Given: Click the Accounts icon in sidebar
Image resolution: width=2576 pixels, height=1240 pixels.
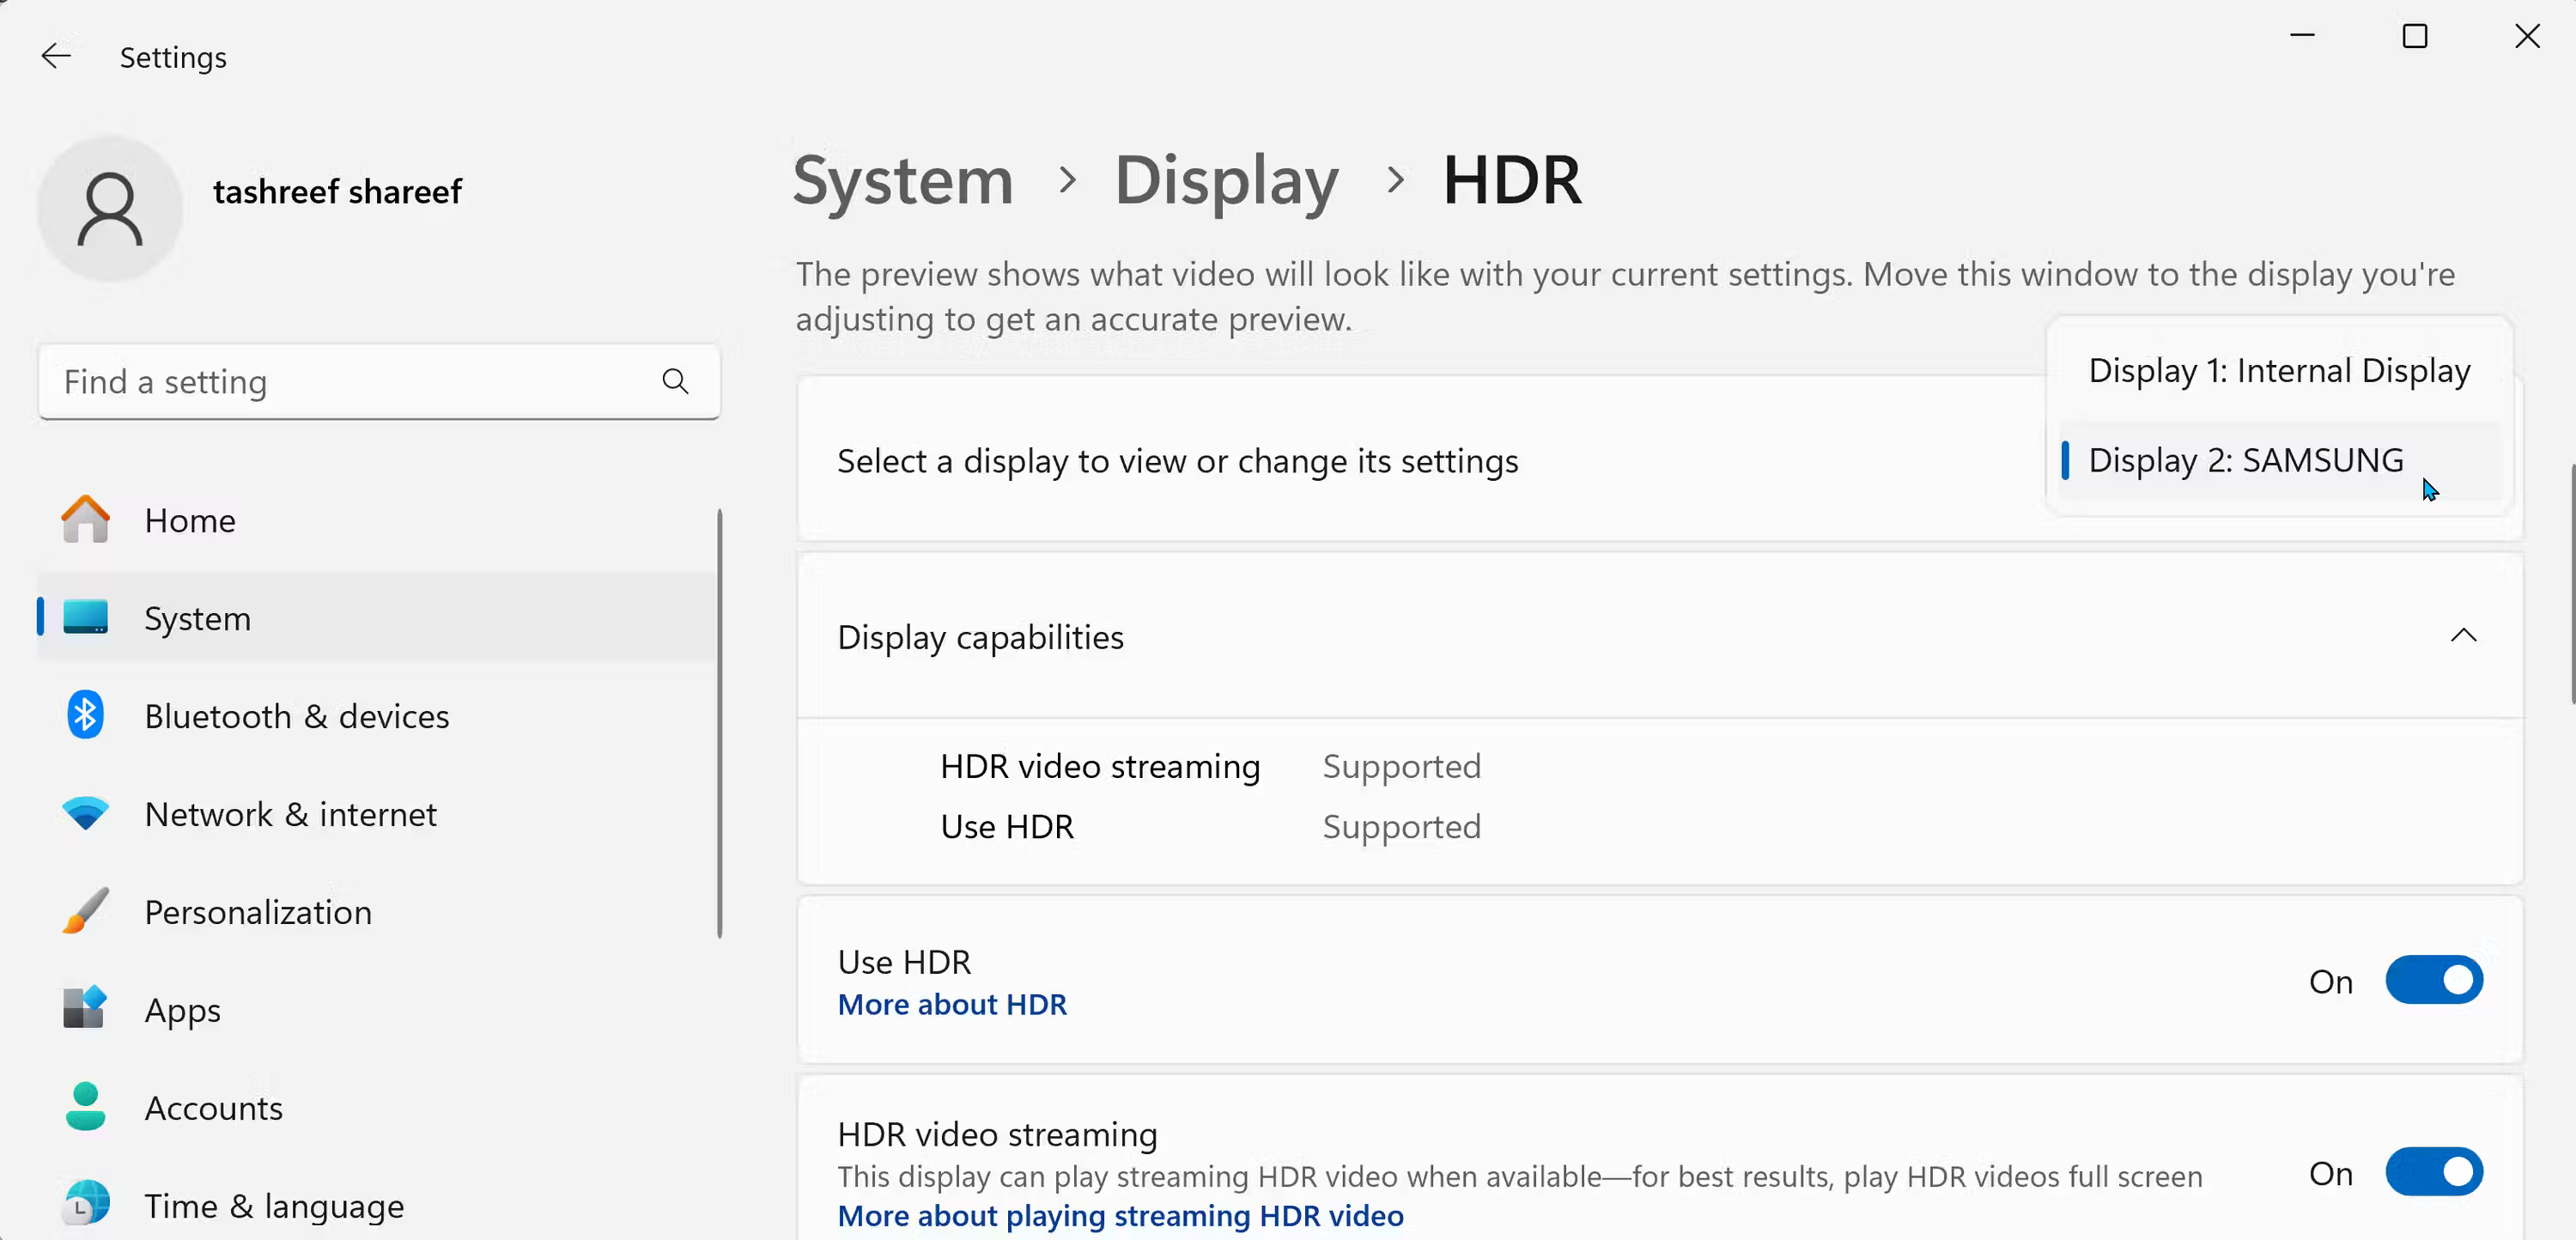Looking at the screenshot, I should click(x=85, y=1107).
